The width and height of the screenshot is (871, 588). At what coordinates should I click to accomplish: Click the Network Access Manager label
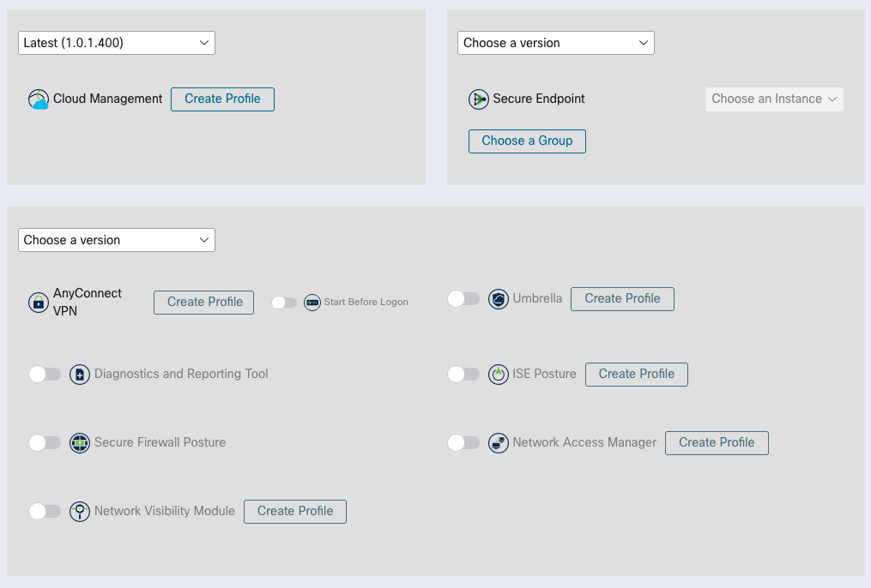[584, 443]
